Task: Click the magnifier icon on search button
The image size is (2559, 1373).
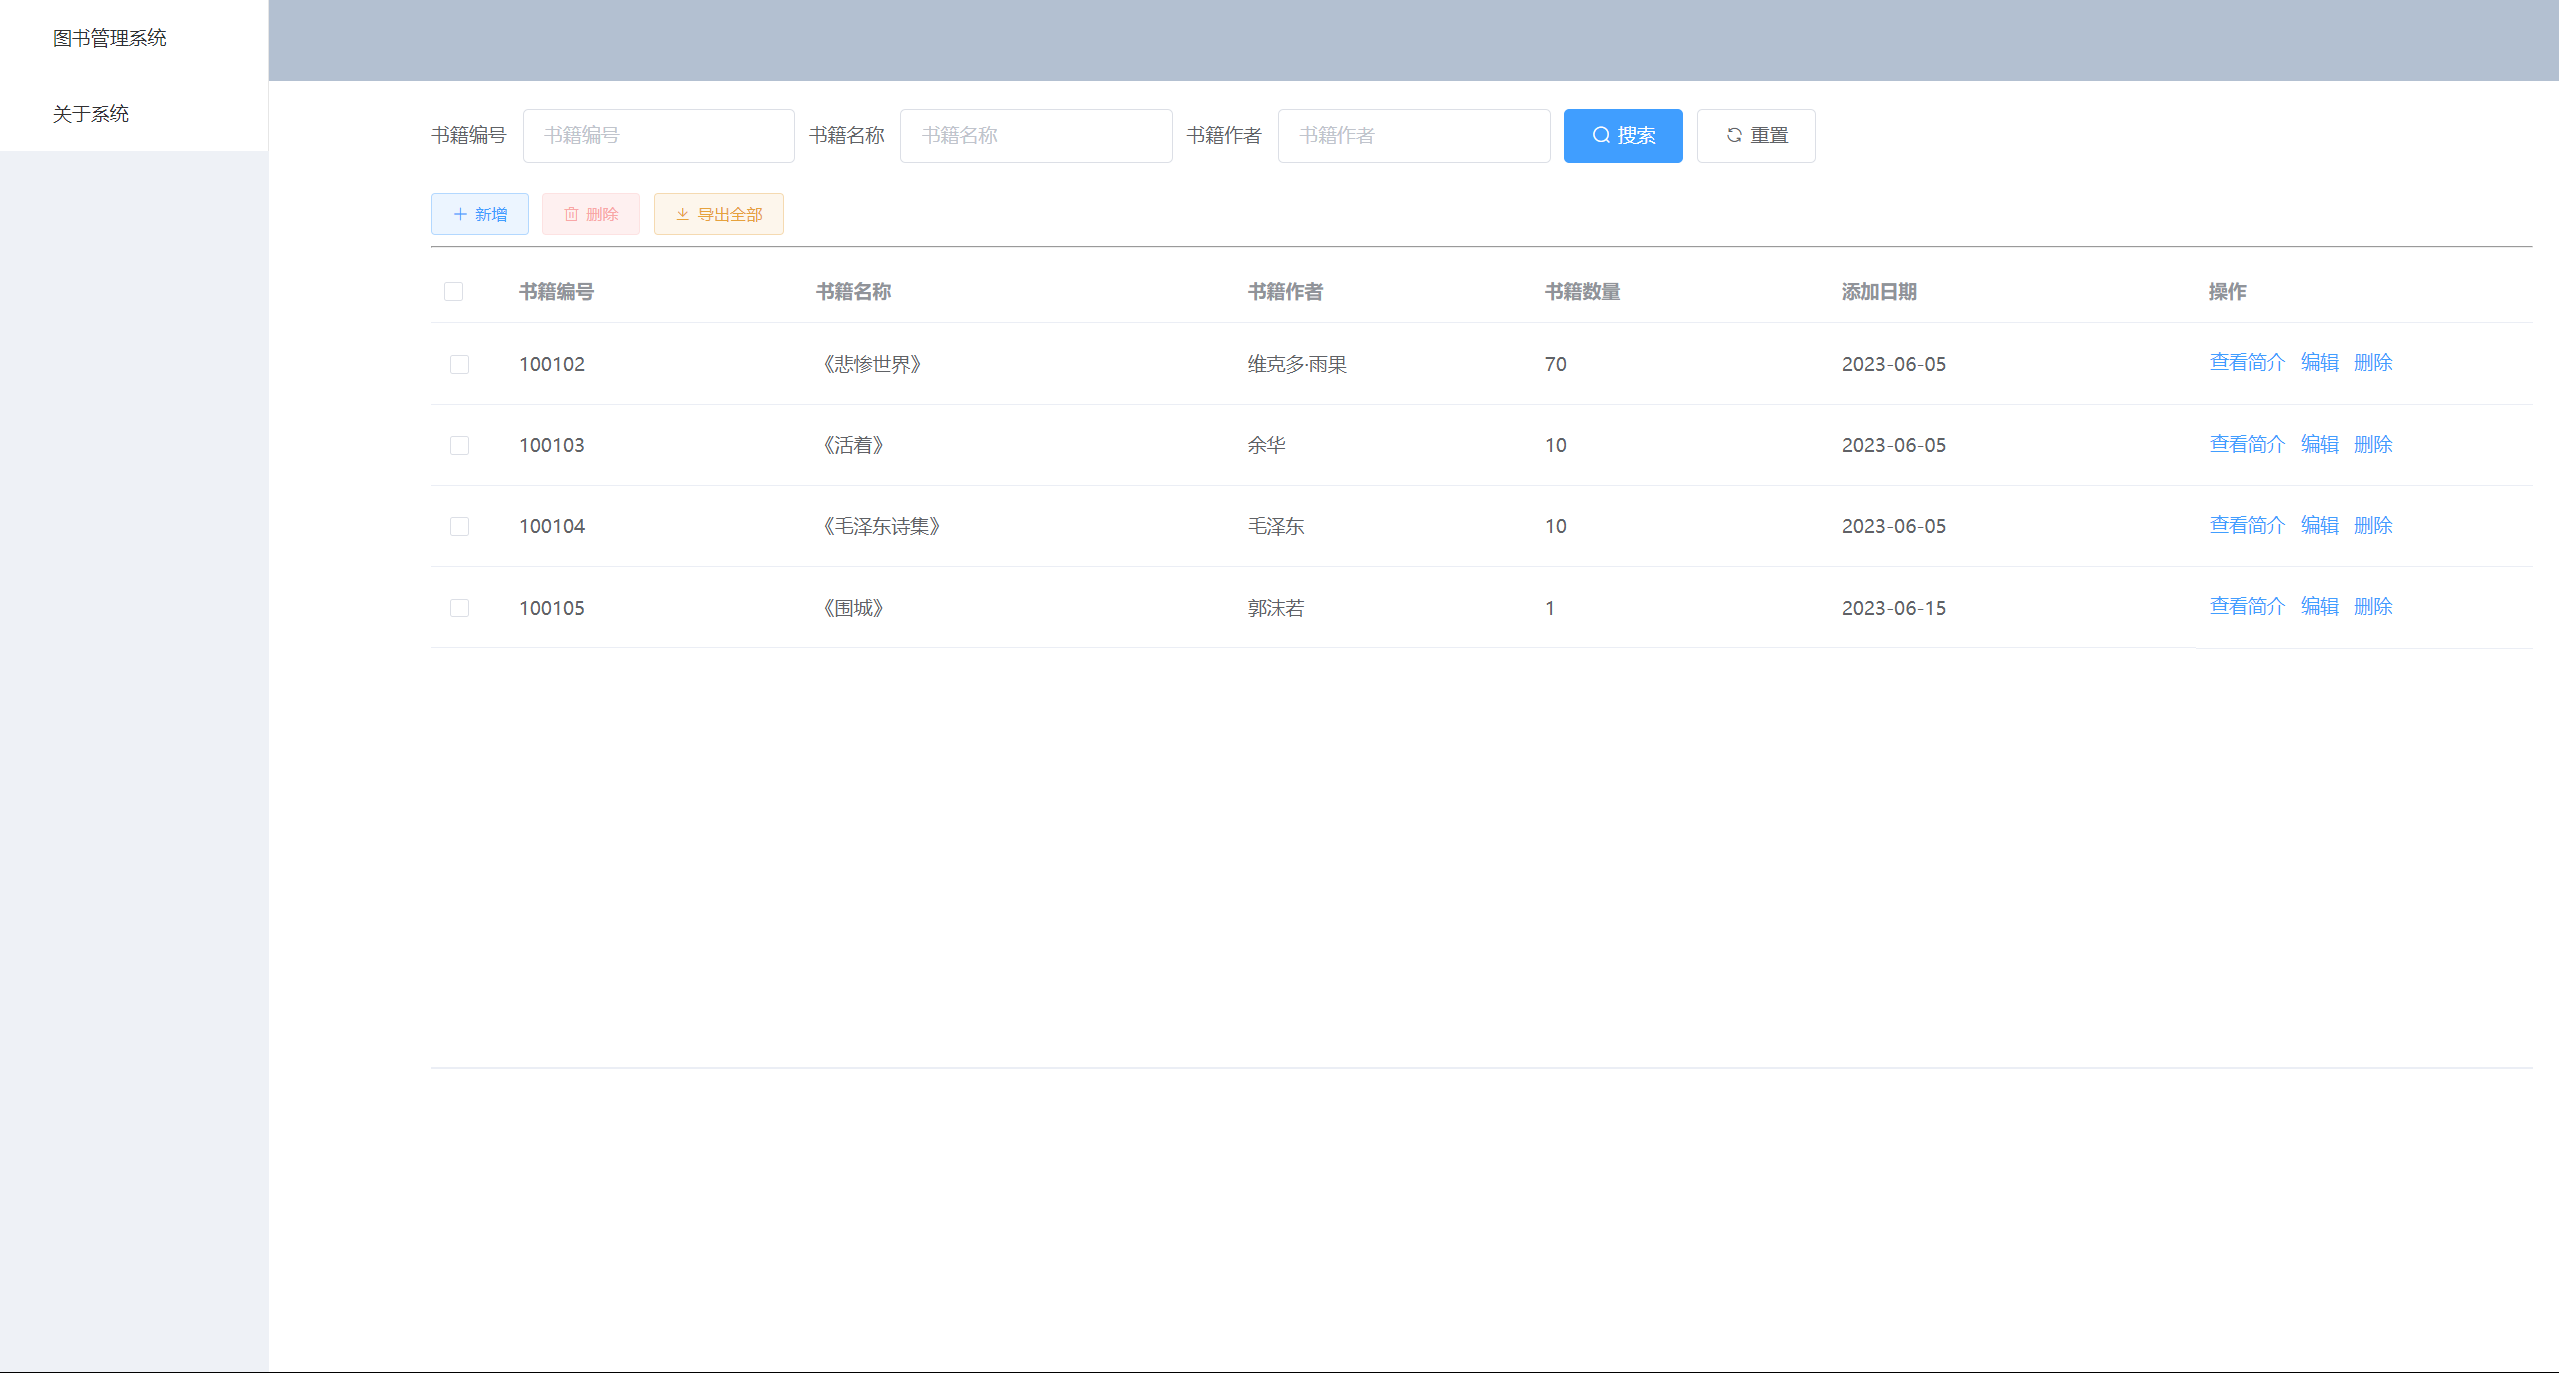Action: point(1601,135)
